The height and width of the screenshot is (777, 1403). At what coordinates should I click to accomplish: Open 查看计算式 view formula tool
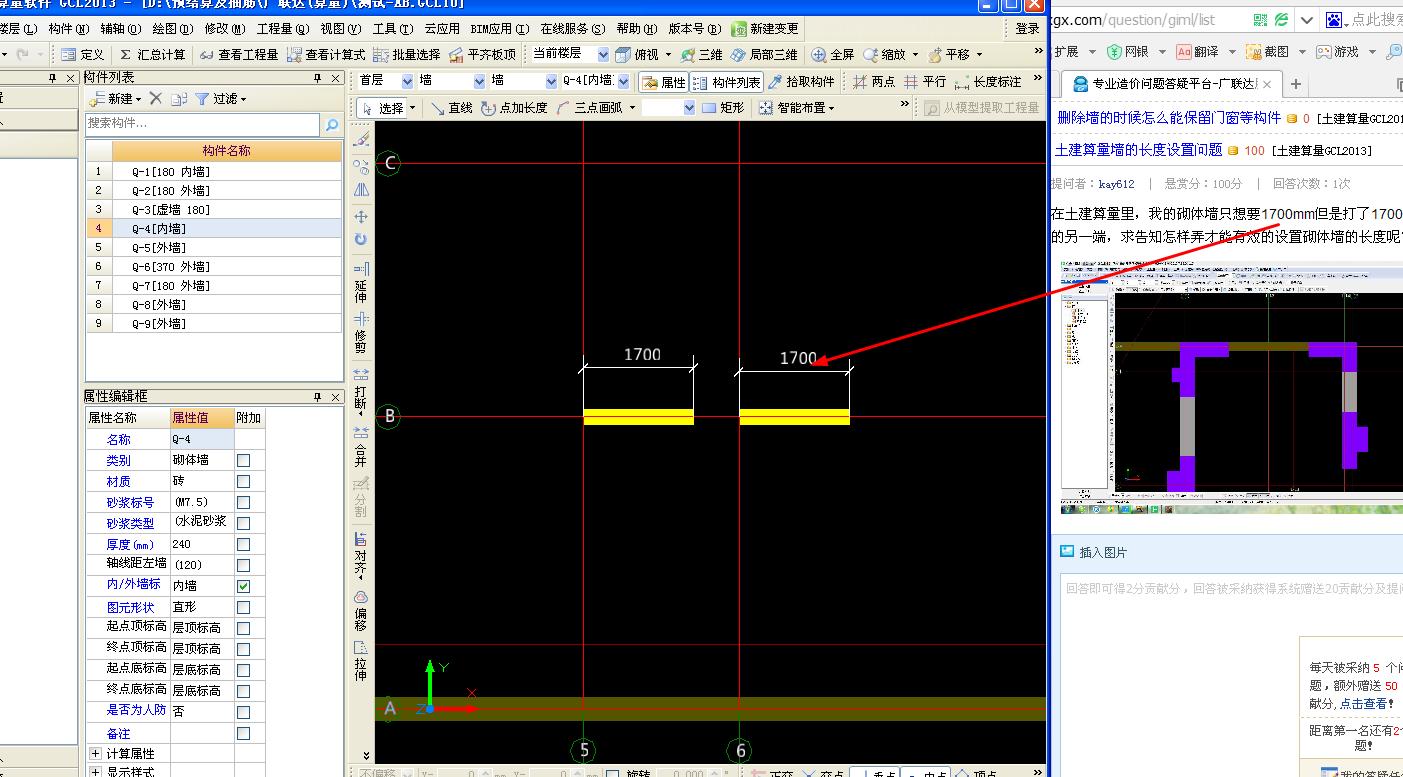point(325,54)
